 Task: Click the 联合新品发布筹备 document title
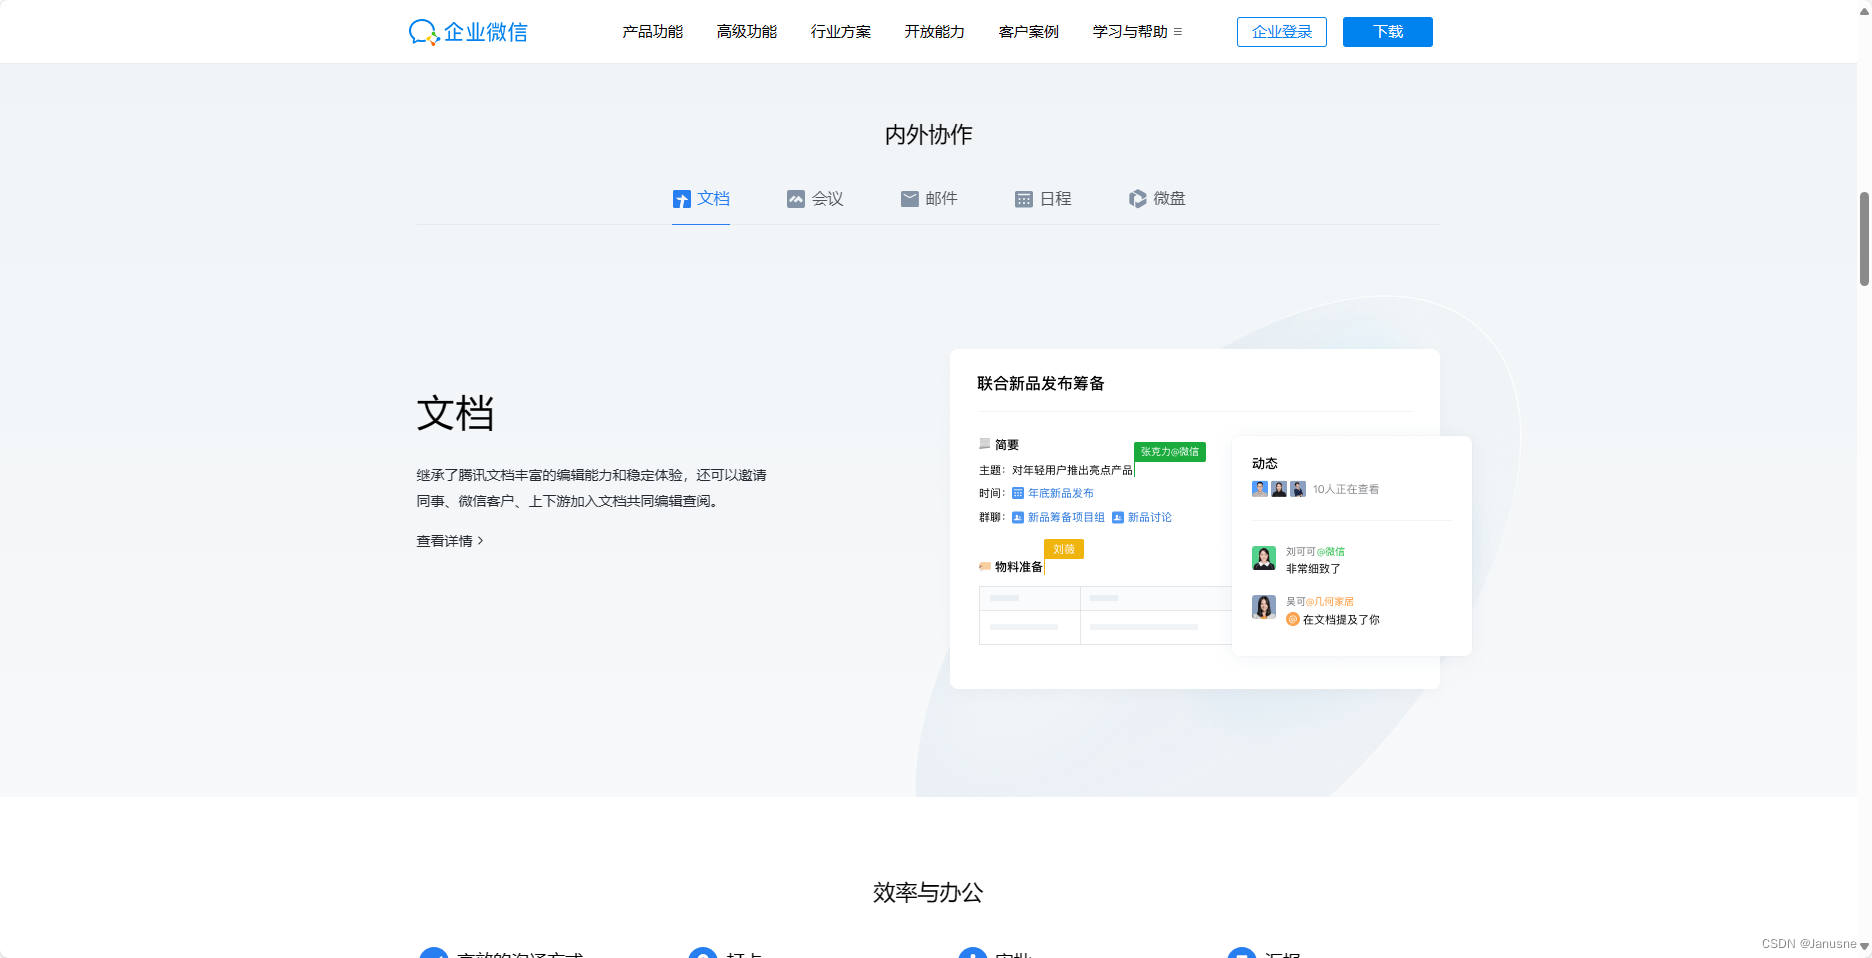pyautogui.click(x=1041, y=384)
